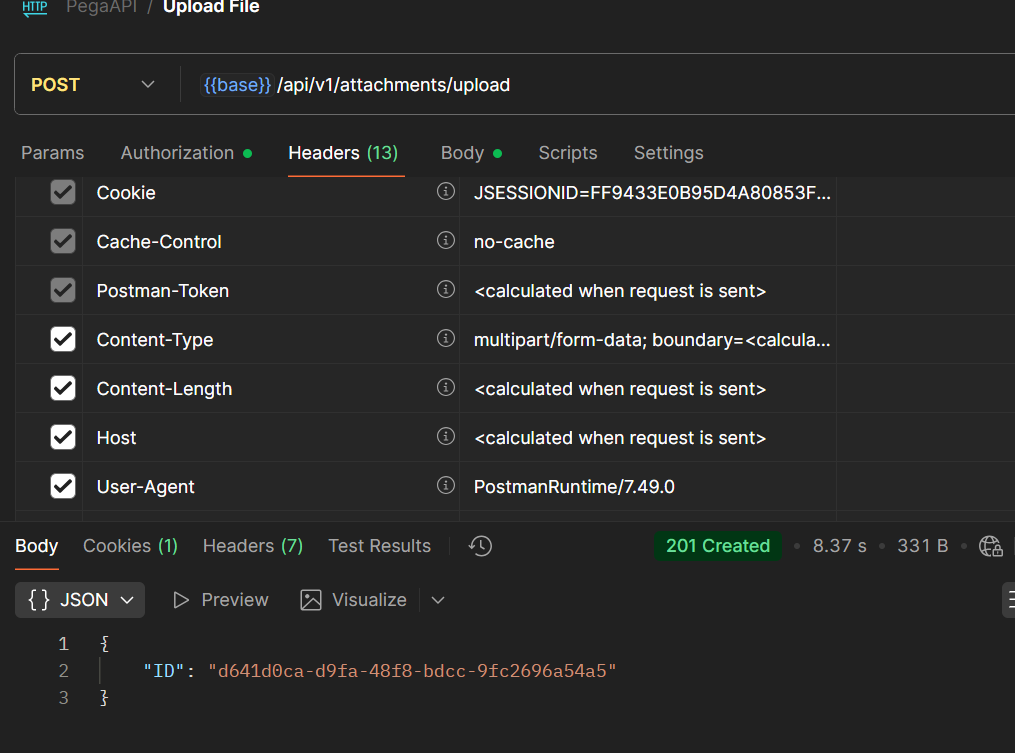Click the 201 Created status badge
Screen dimensions: 1015x753
click(x=717, y=546)
